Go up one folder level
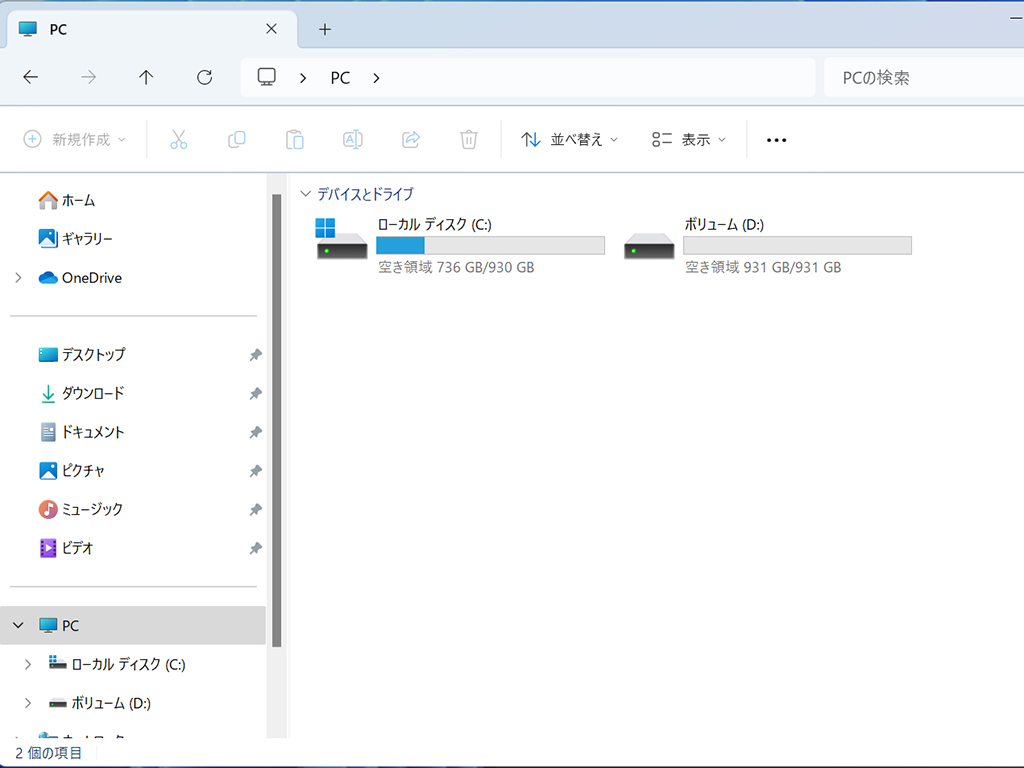Screen dimensions: 1024x768 146,78
